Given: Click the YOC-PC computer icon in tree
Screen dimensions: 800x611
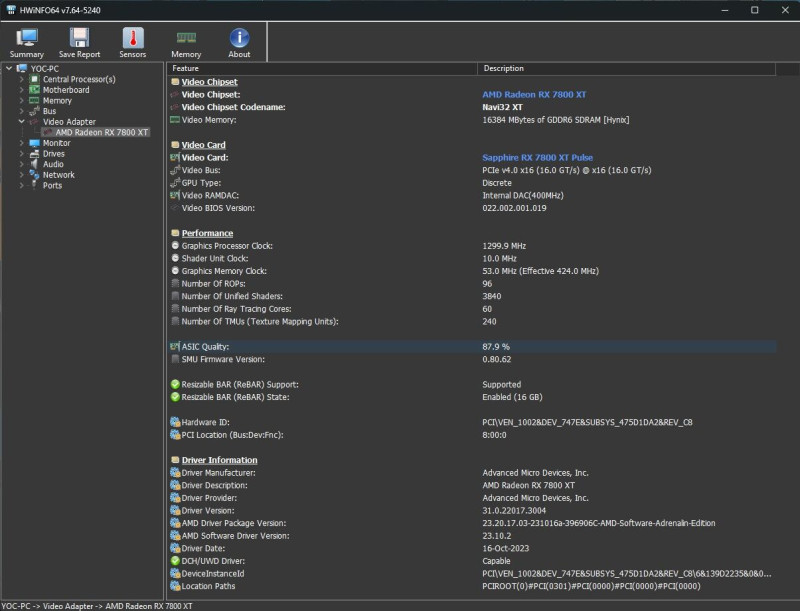Looking at the screenshot, I should pos(21,68).
